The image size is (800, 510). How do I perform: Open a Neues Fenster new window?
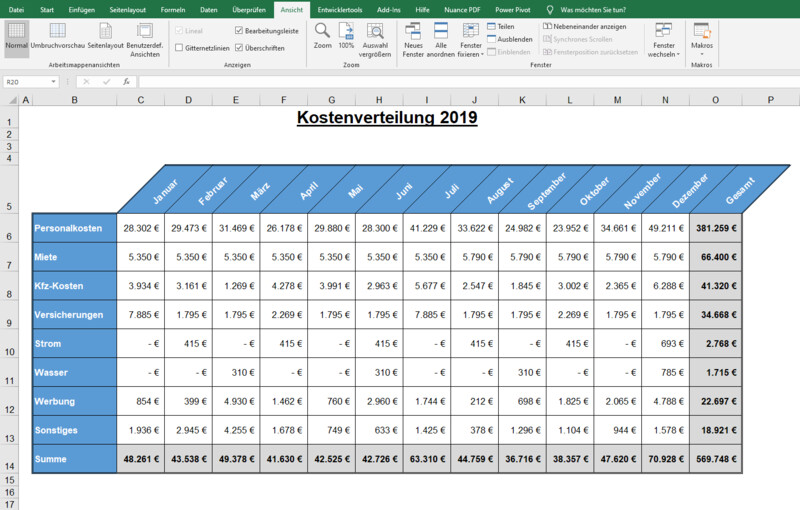click(x=413, y=40)
